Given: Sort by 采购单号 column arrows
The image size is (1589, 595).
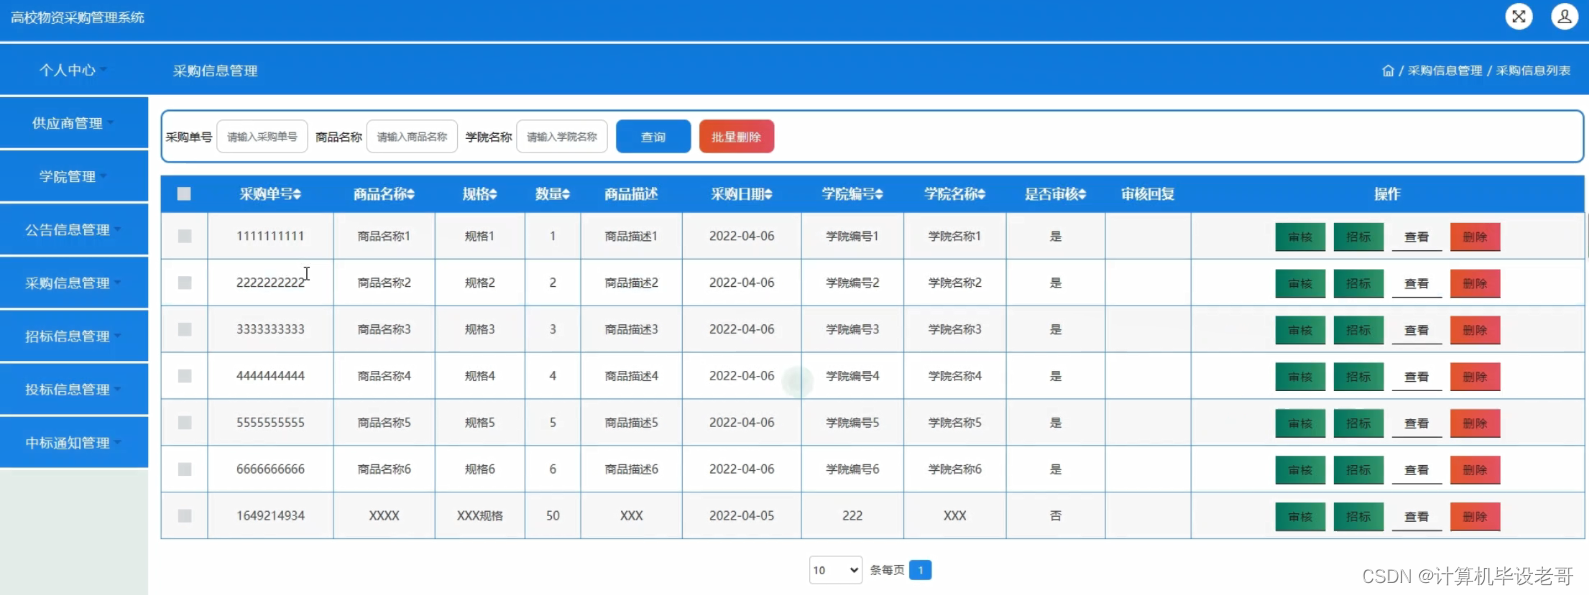Looking at the screenshot, I should (297, 194).
